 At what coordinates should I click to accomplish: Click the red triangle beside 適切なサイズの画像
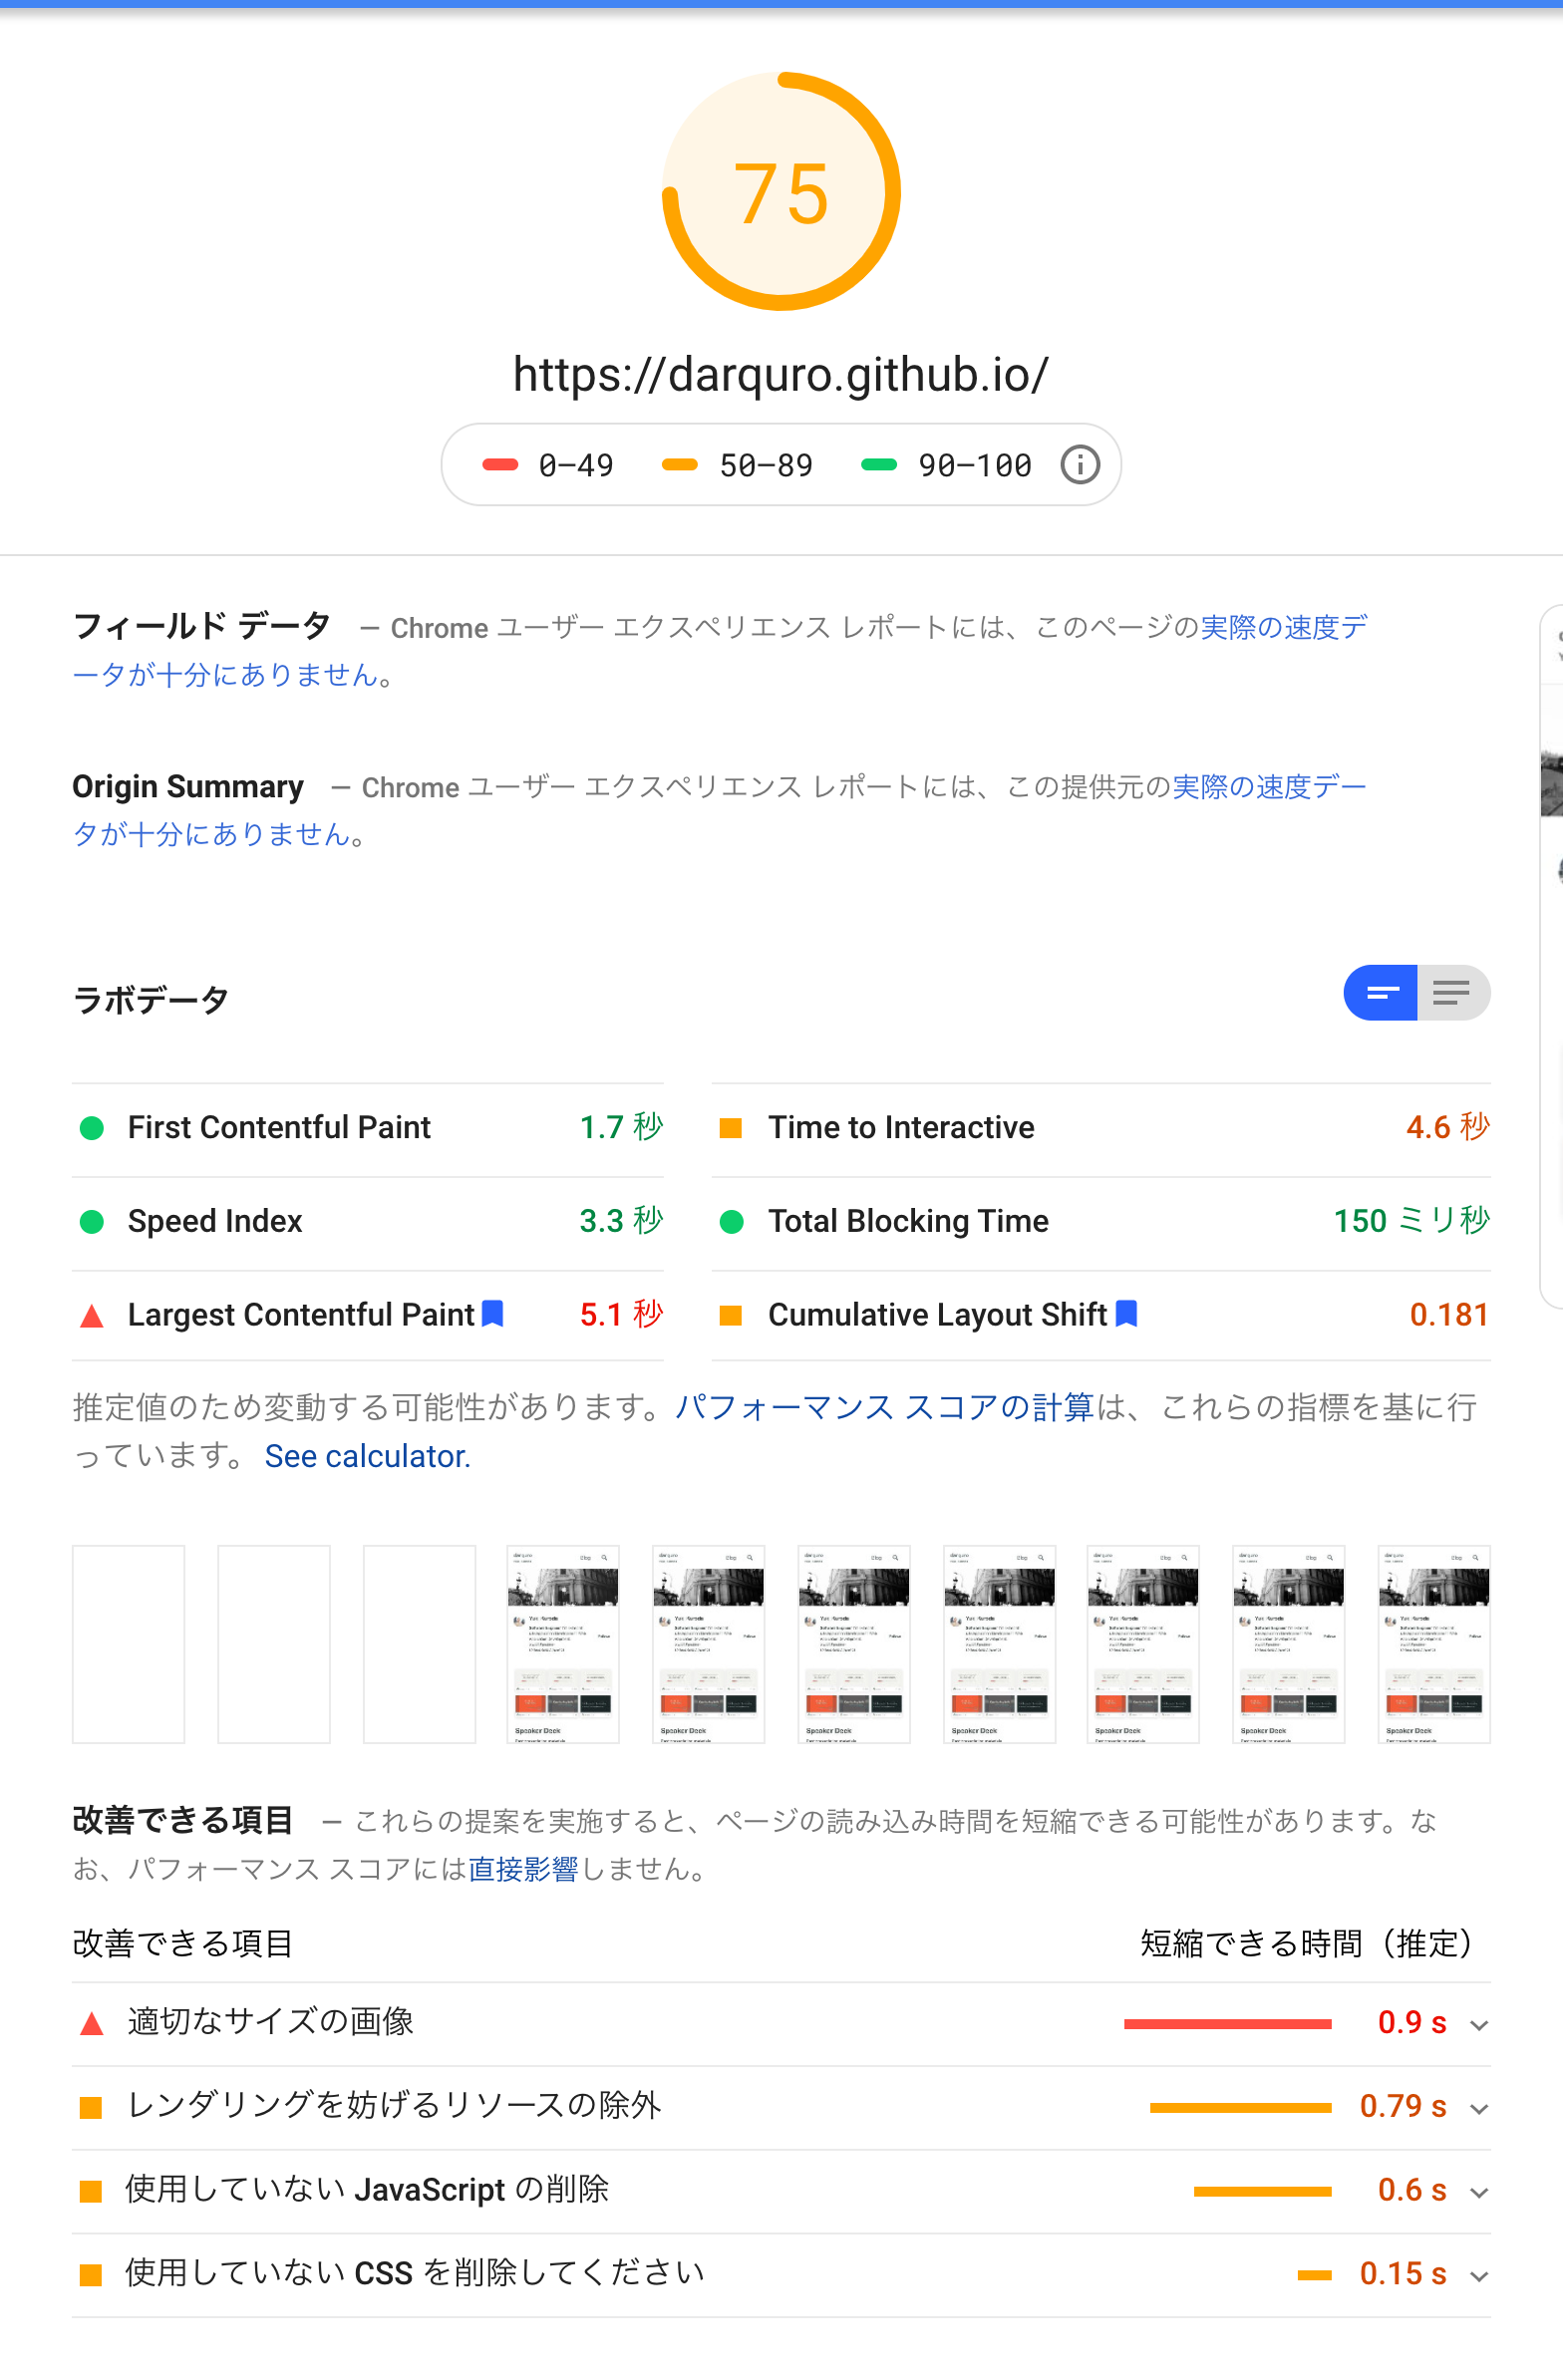tap(91, 2023)
